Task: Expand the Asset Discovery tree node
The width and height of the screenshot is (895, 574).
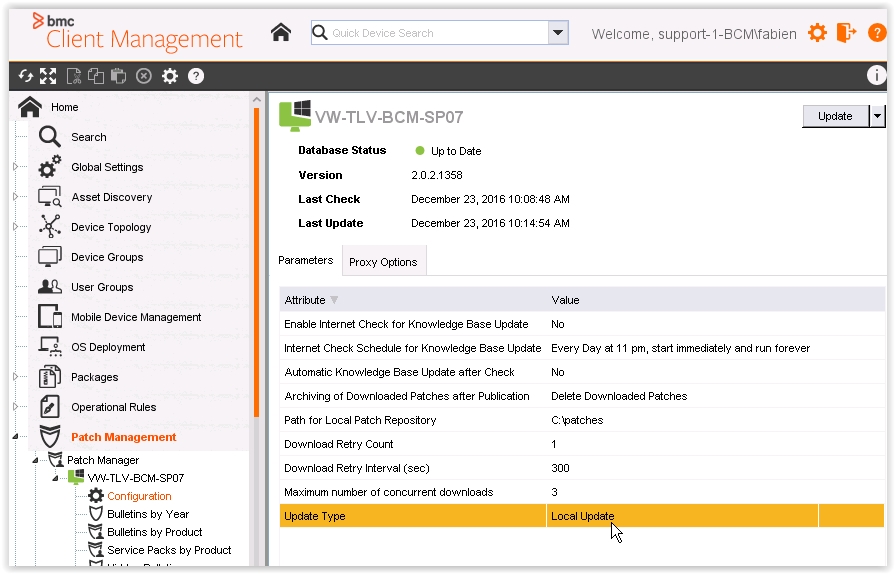Action: click(15, 197)
